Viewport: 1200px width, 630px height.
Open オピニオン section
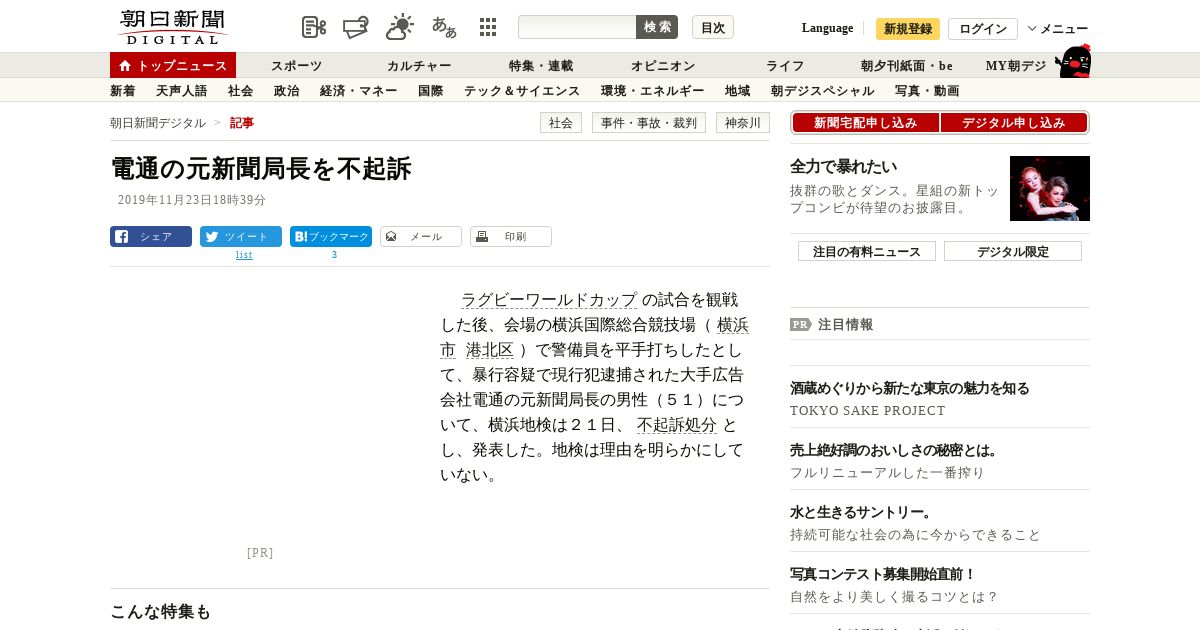663,66
